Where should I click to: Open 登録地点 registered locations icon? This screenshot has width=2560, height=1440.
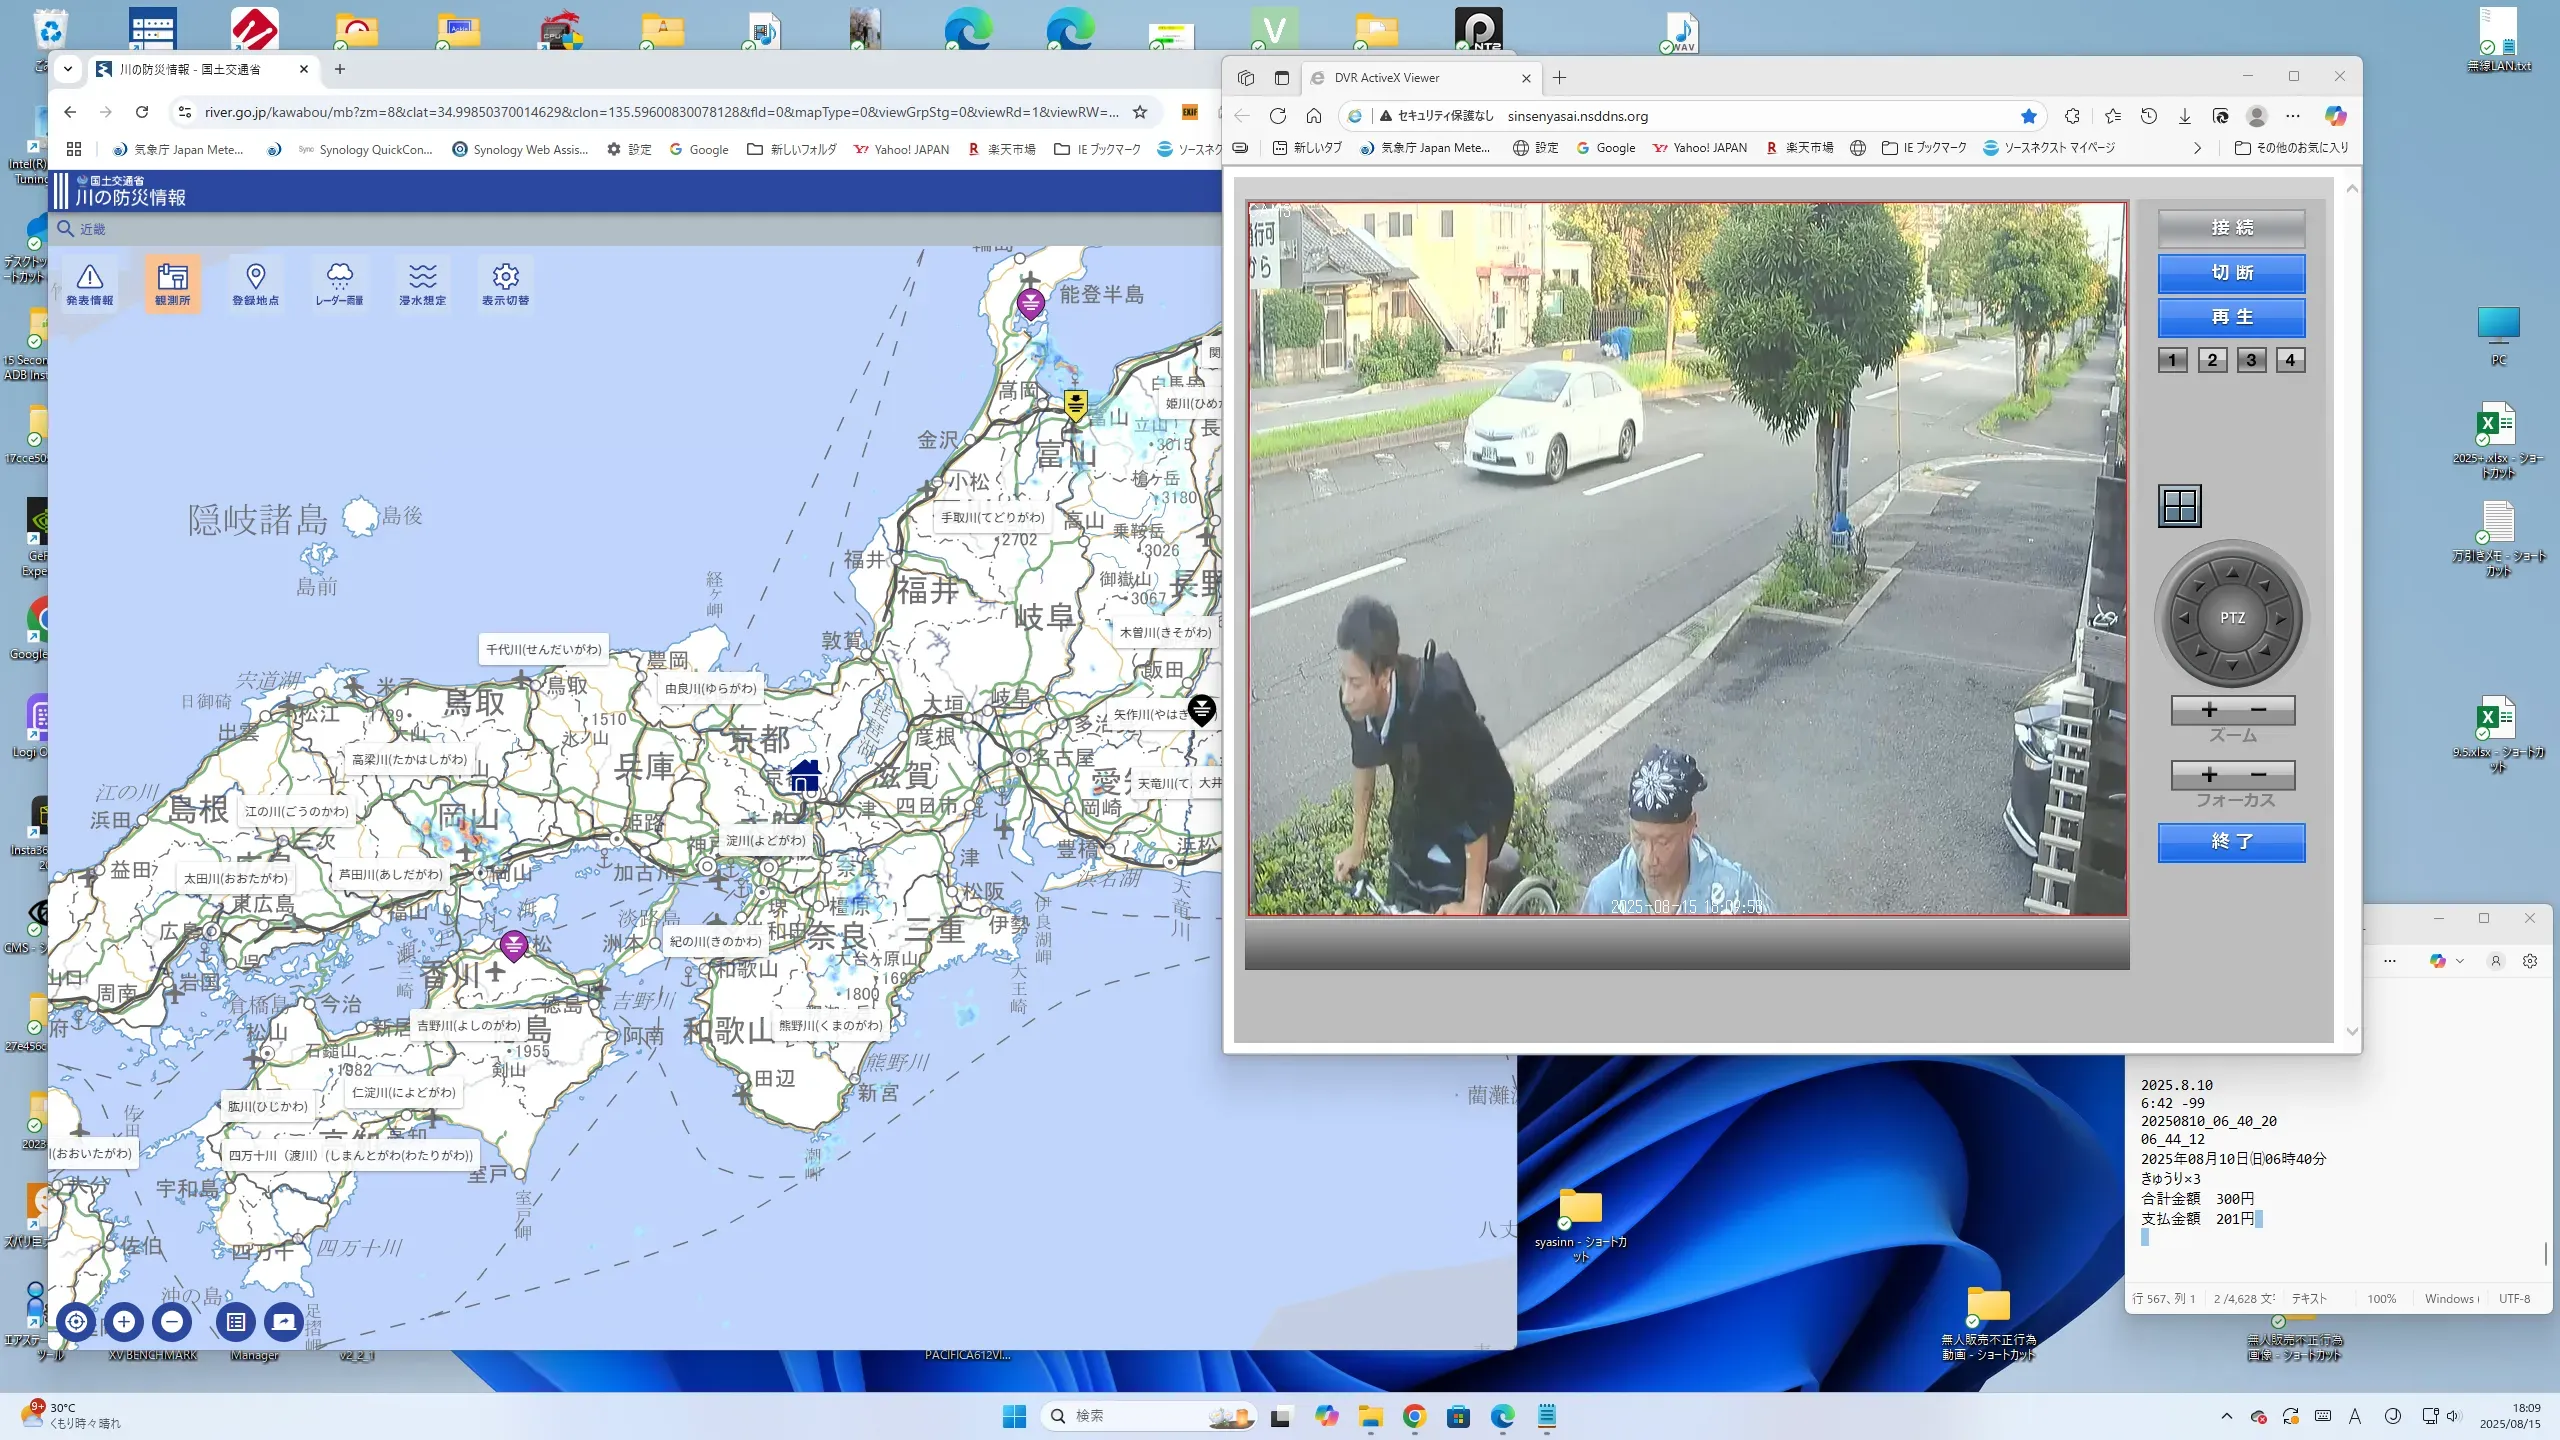[255, 284]
